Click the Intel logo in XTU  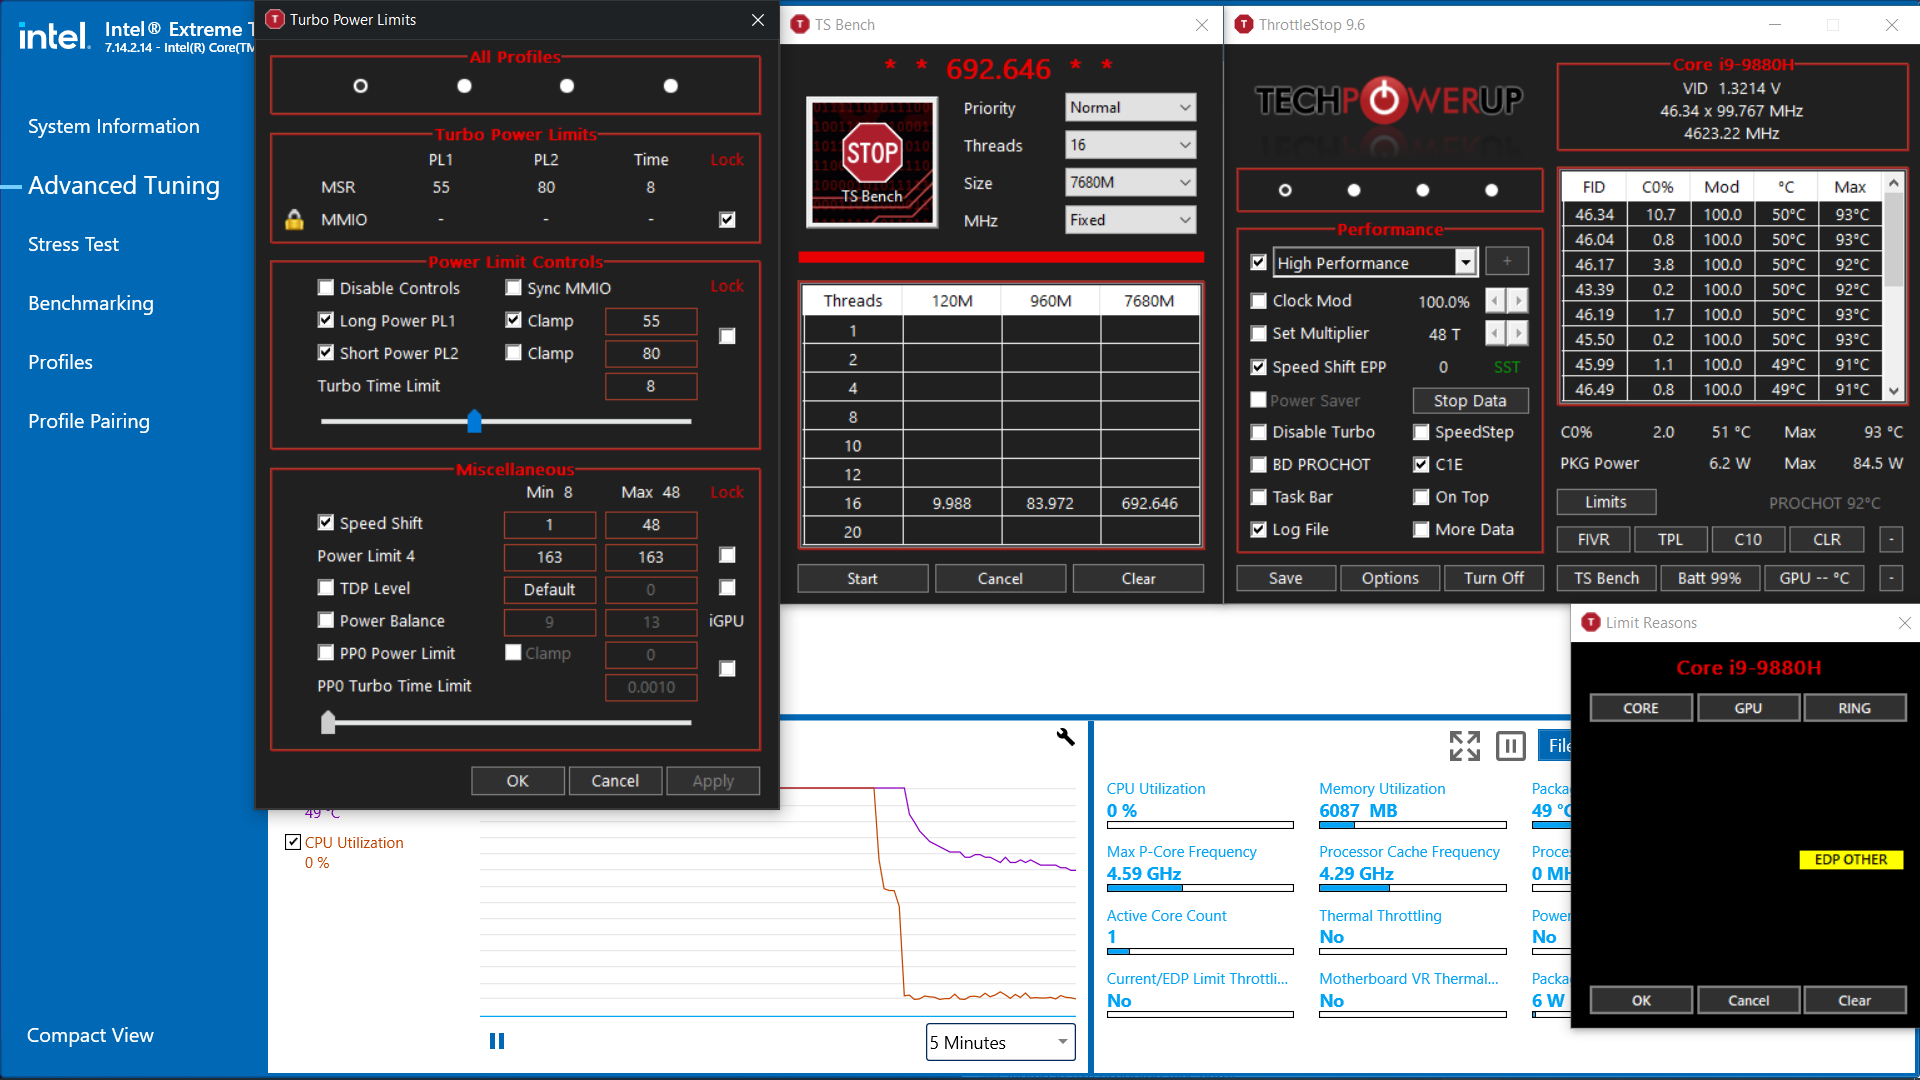point(54,36)
